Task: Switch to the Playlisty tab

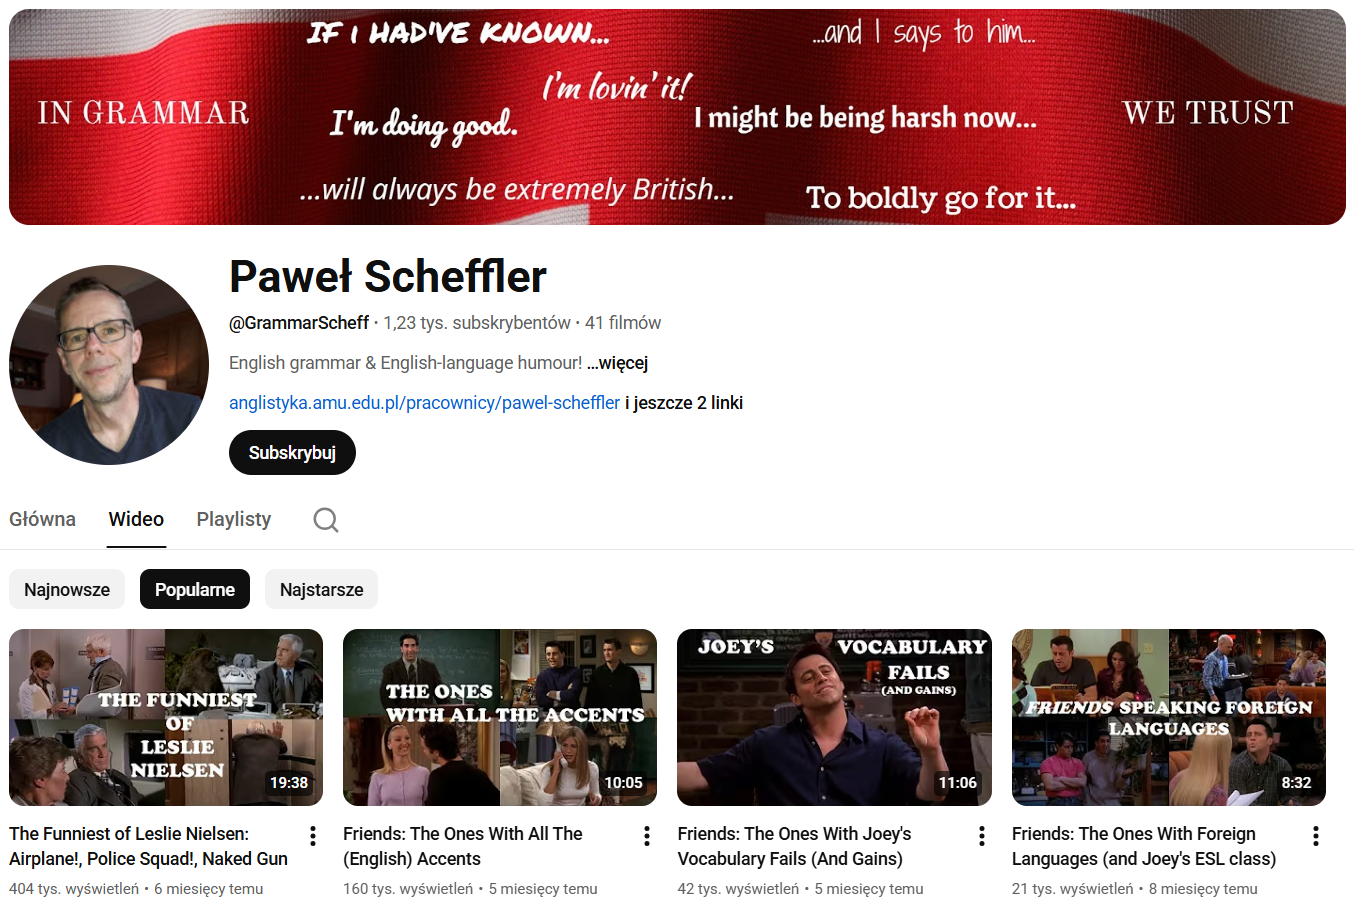Action: pos(234,519)
